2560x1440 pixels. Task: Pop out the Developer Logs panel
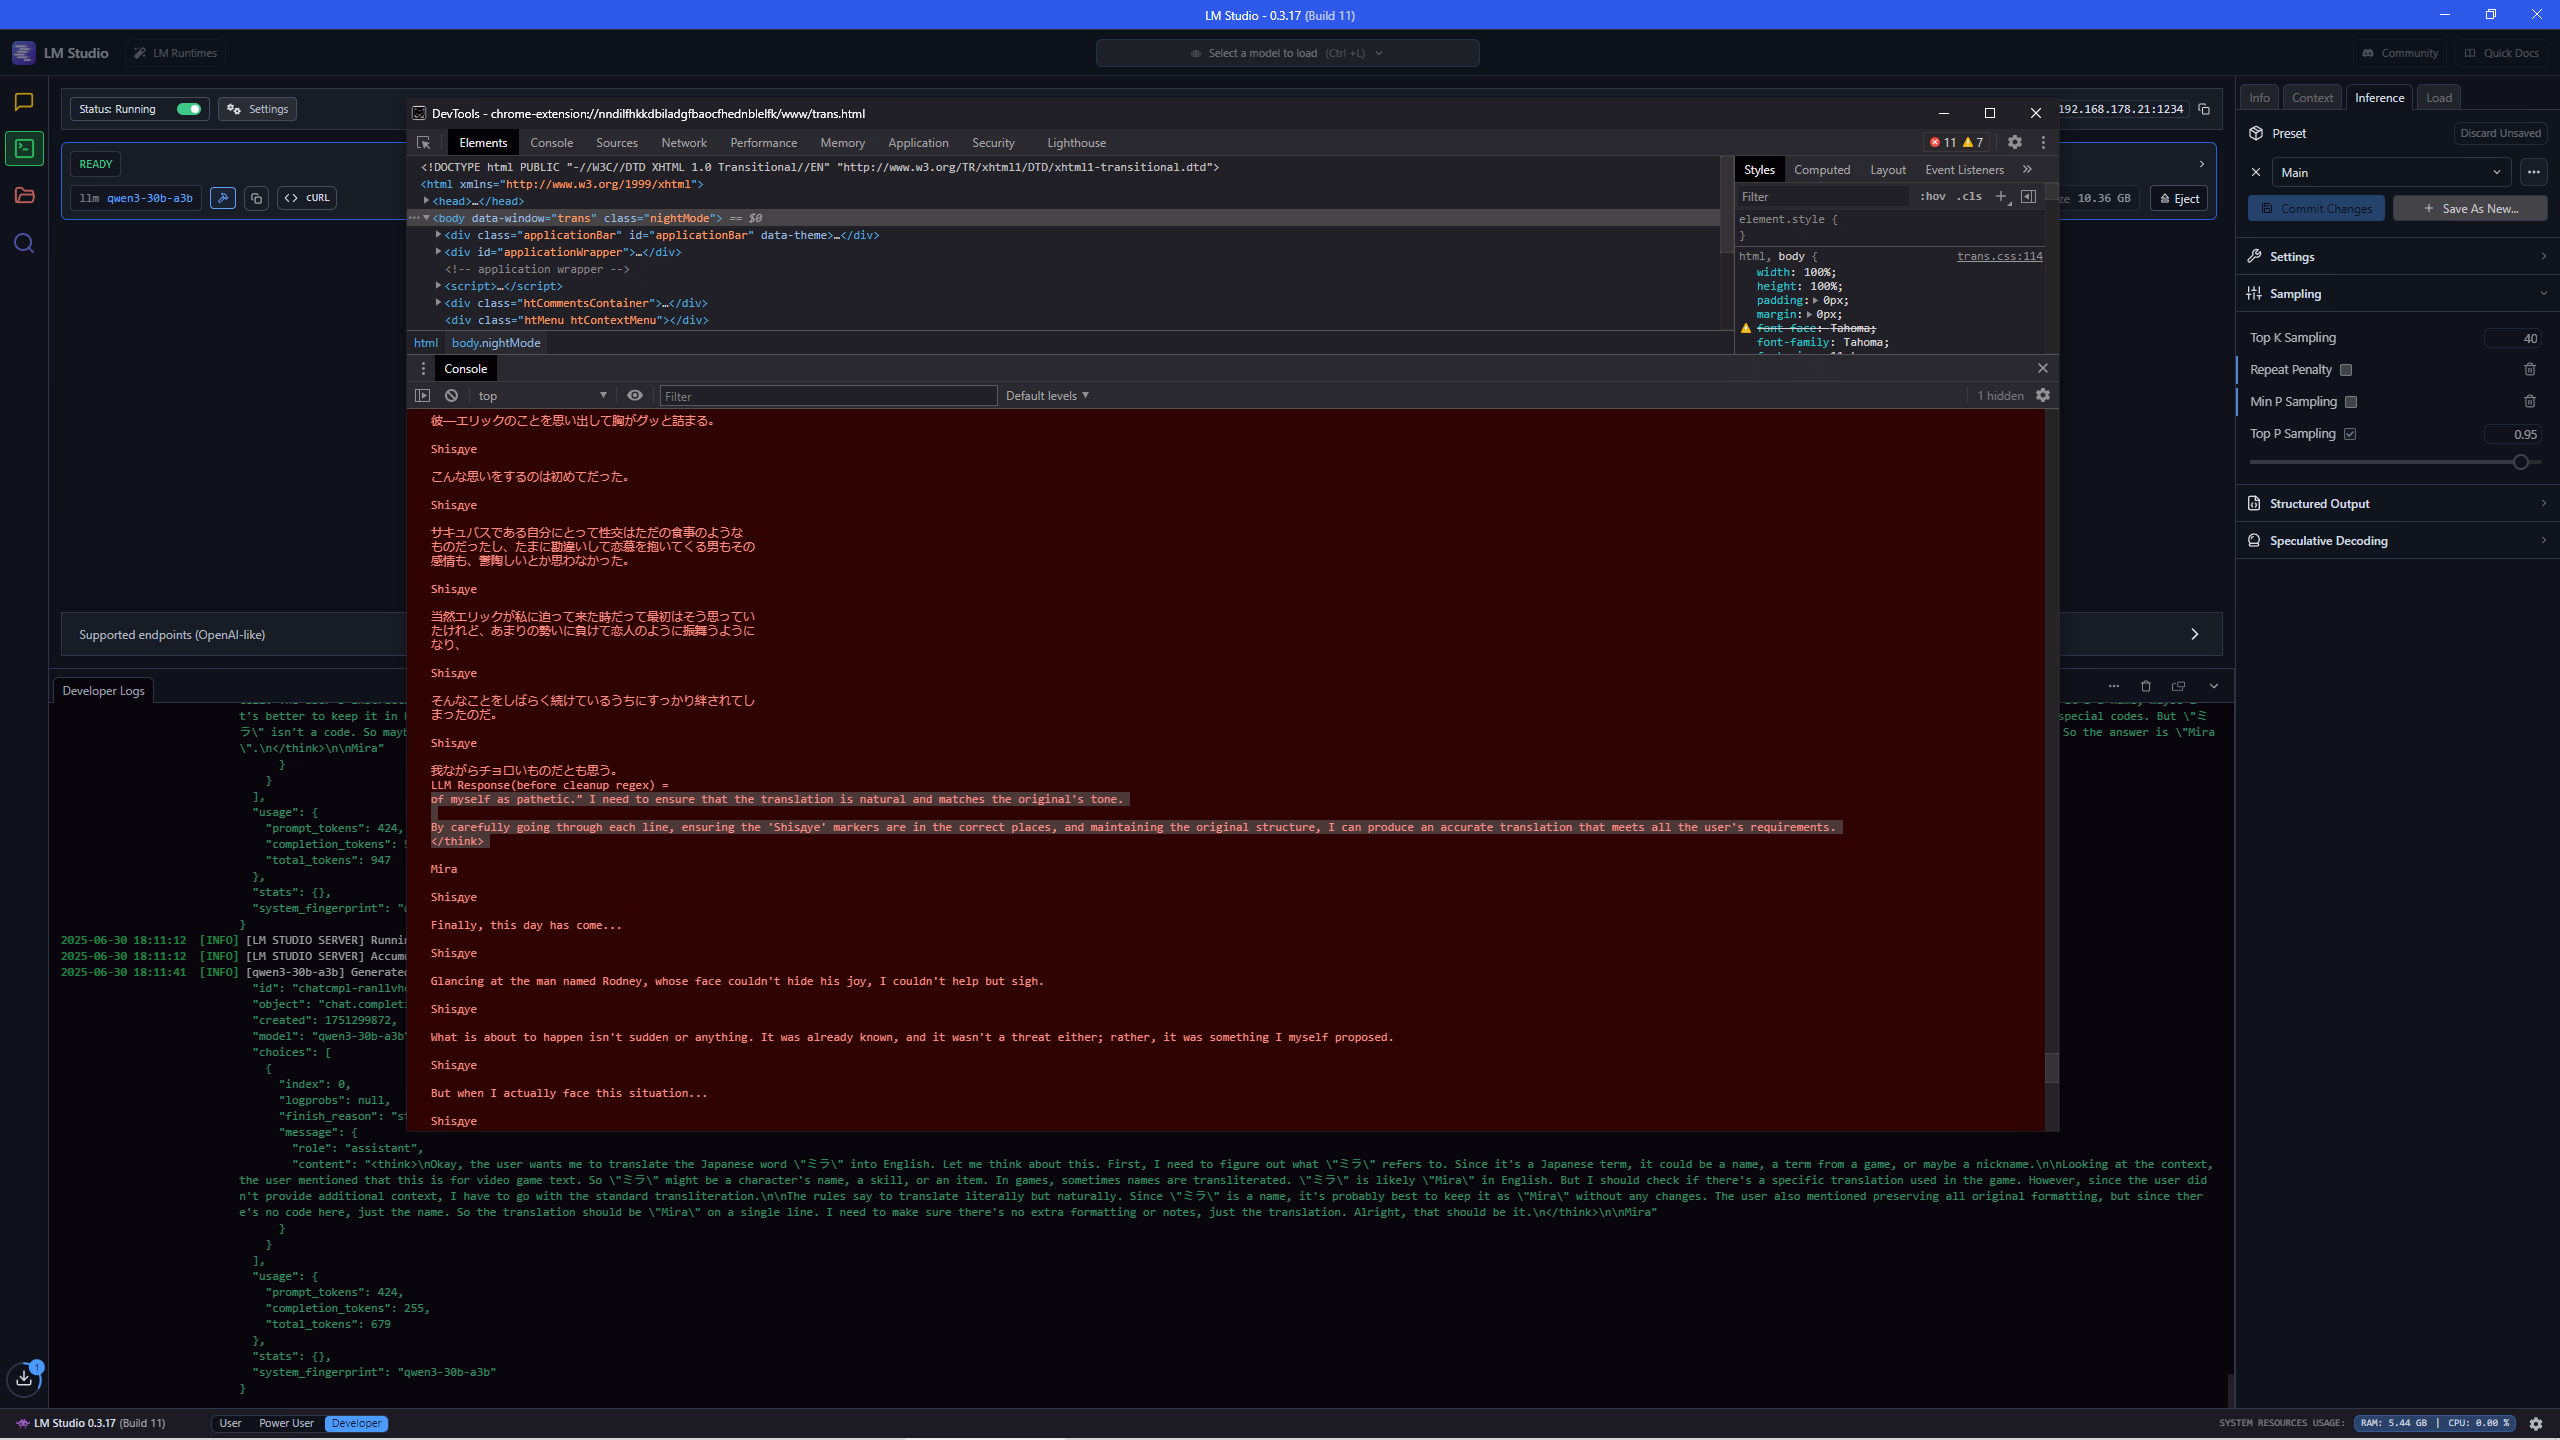2178,686
